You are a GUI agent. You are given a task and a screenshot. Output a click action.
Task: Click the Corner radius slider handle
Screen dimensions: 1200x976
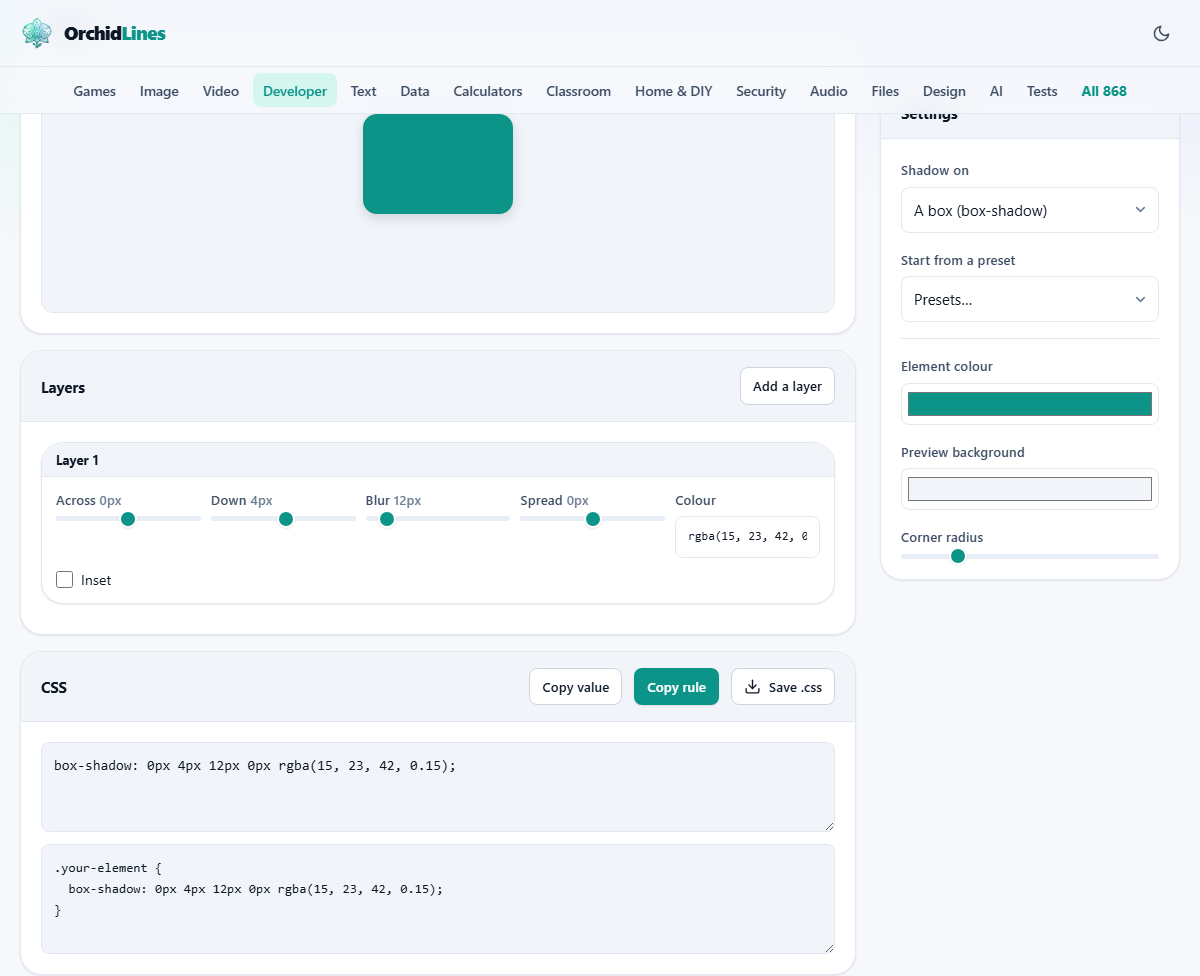click(x=958, y=556)
